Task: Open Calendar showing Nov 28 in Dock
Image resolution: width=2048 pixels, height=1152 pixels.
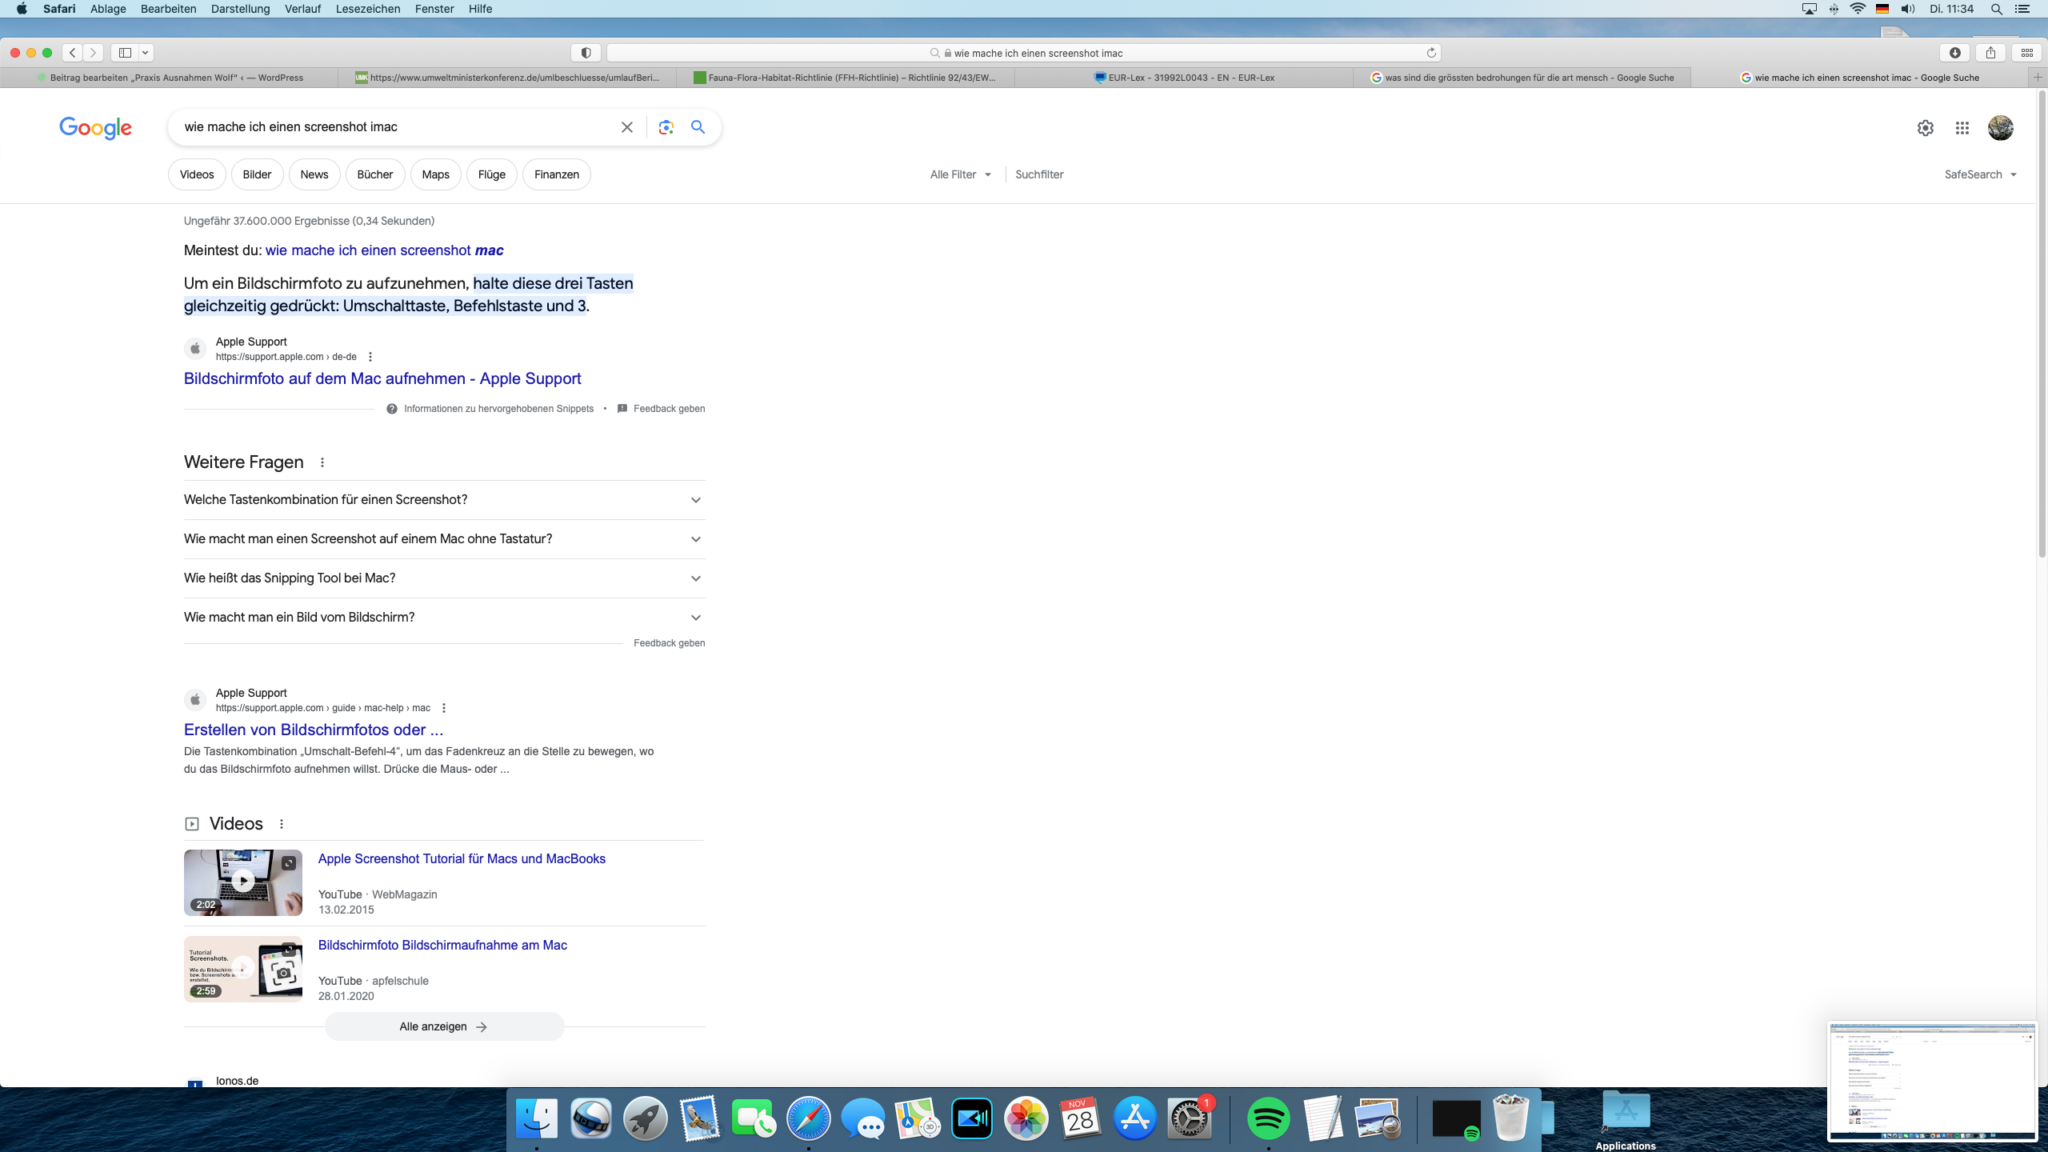Action: click(1080, 1118)
